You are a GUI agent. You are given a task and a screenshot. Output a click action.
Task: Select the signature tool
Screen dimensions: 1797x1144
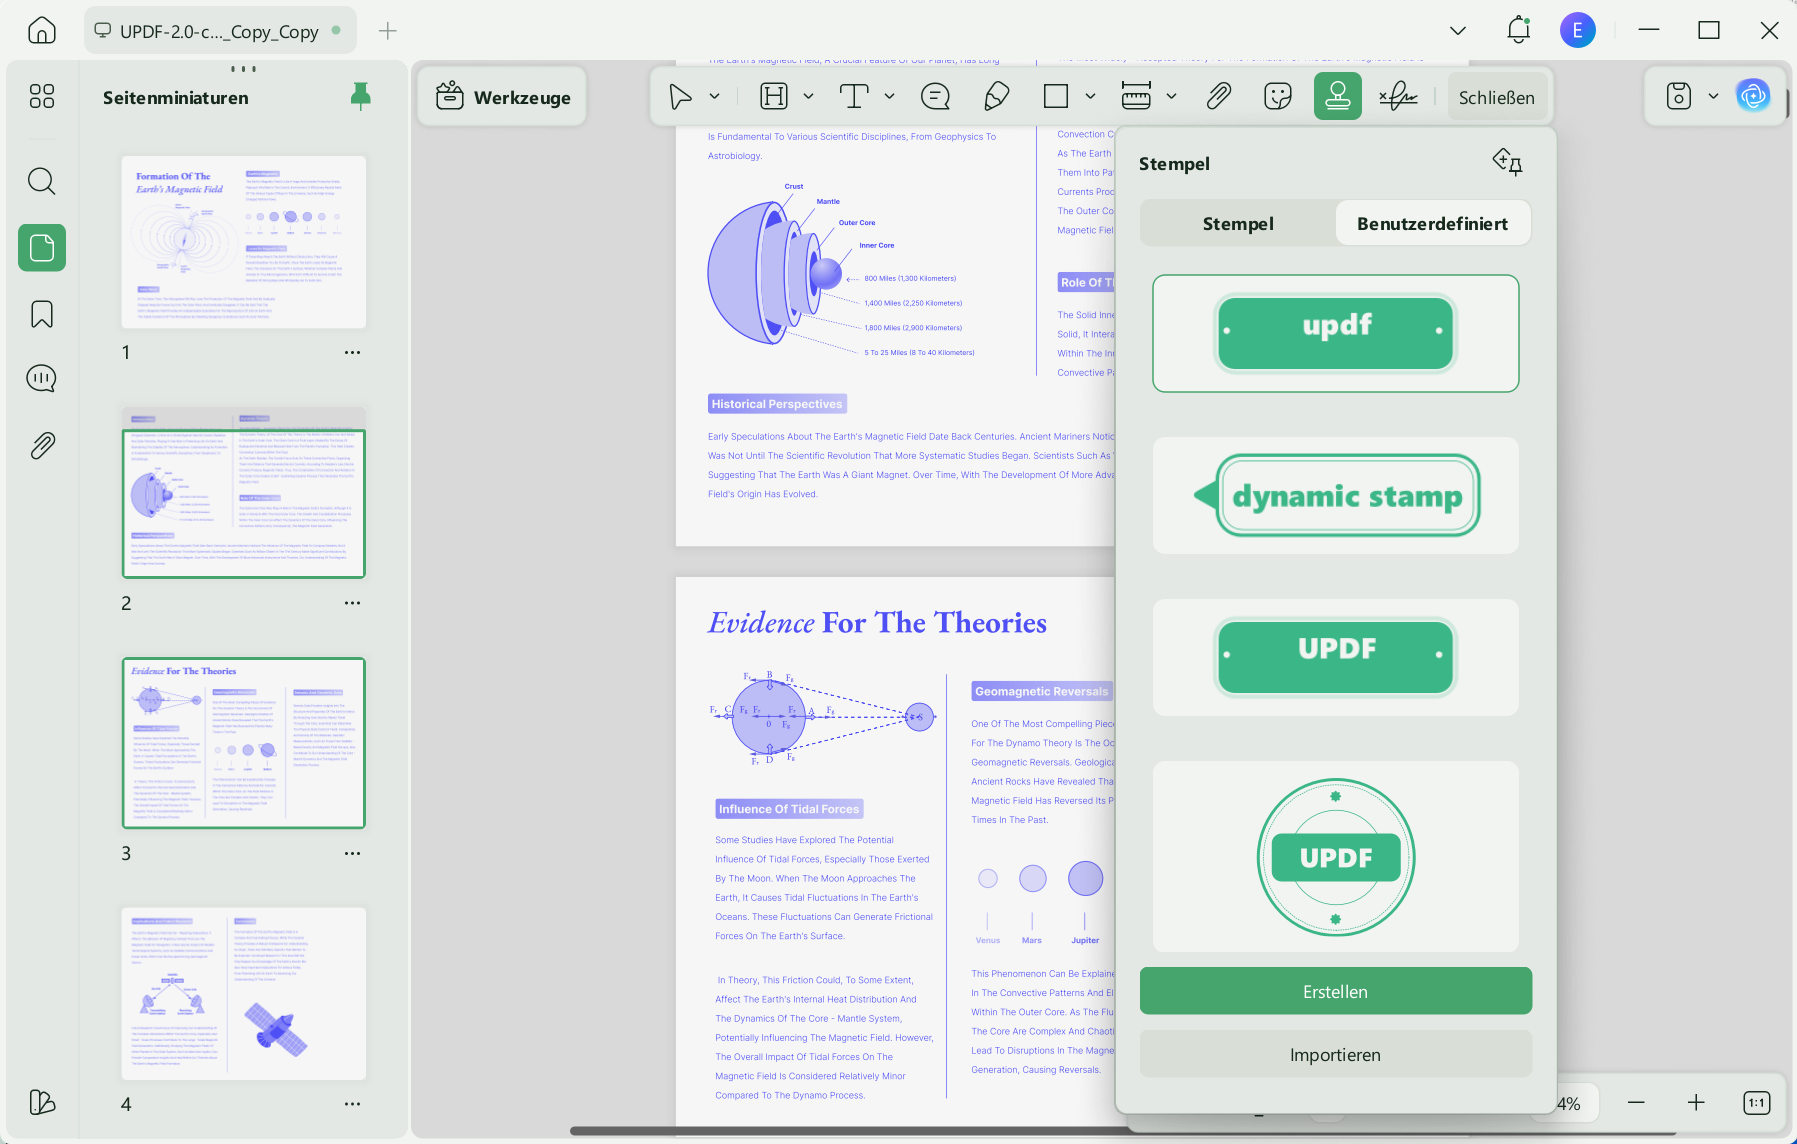point(1398,96)
